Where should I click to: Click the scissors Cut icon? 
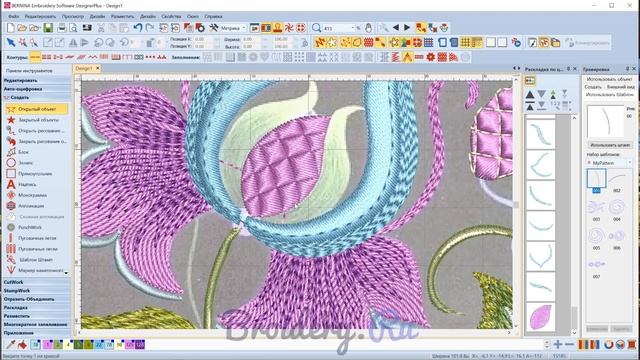[x=101, y=28]
